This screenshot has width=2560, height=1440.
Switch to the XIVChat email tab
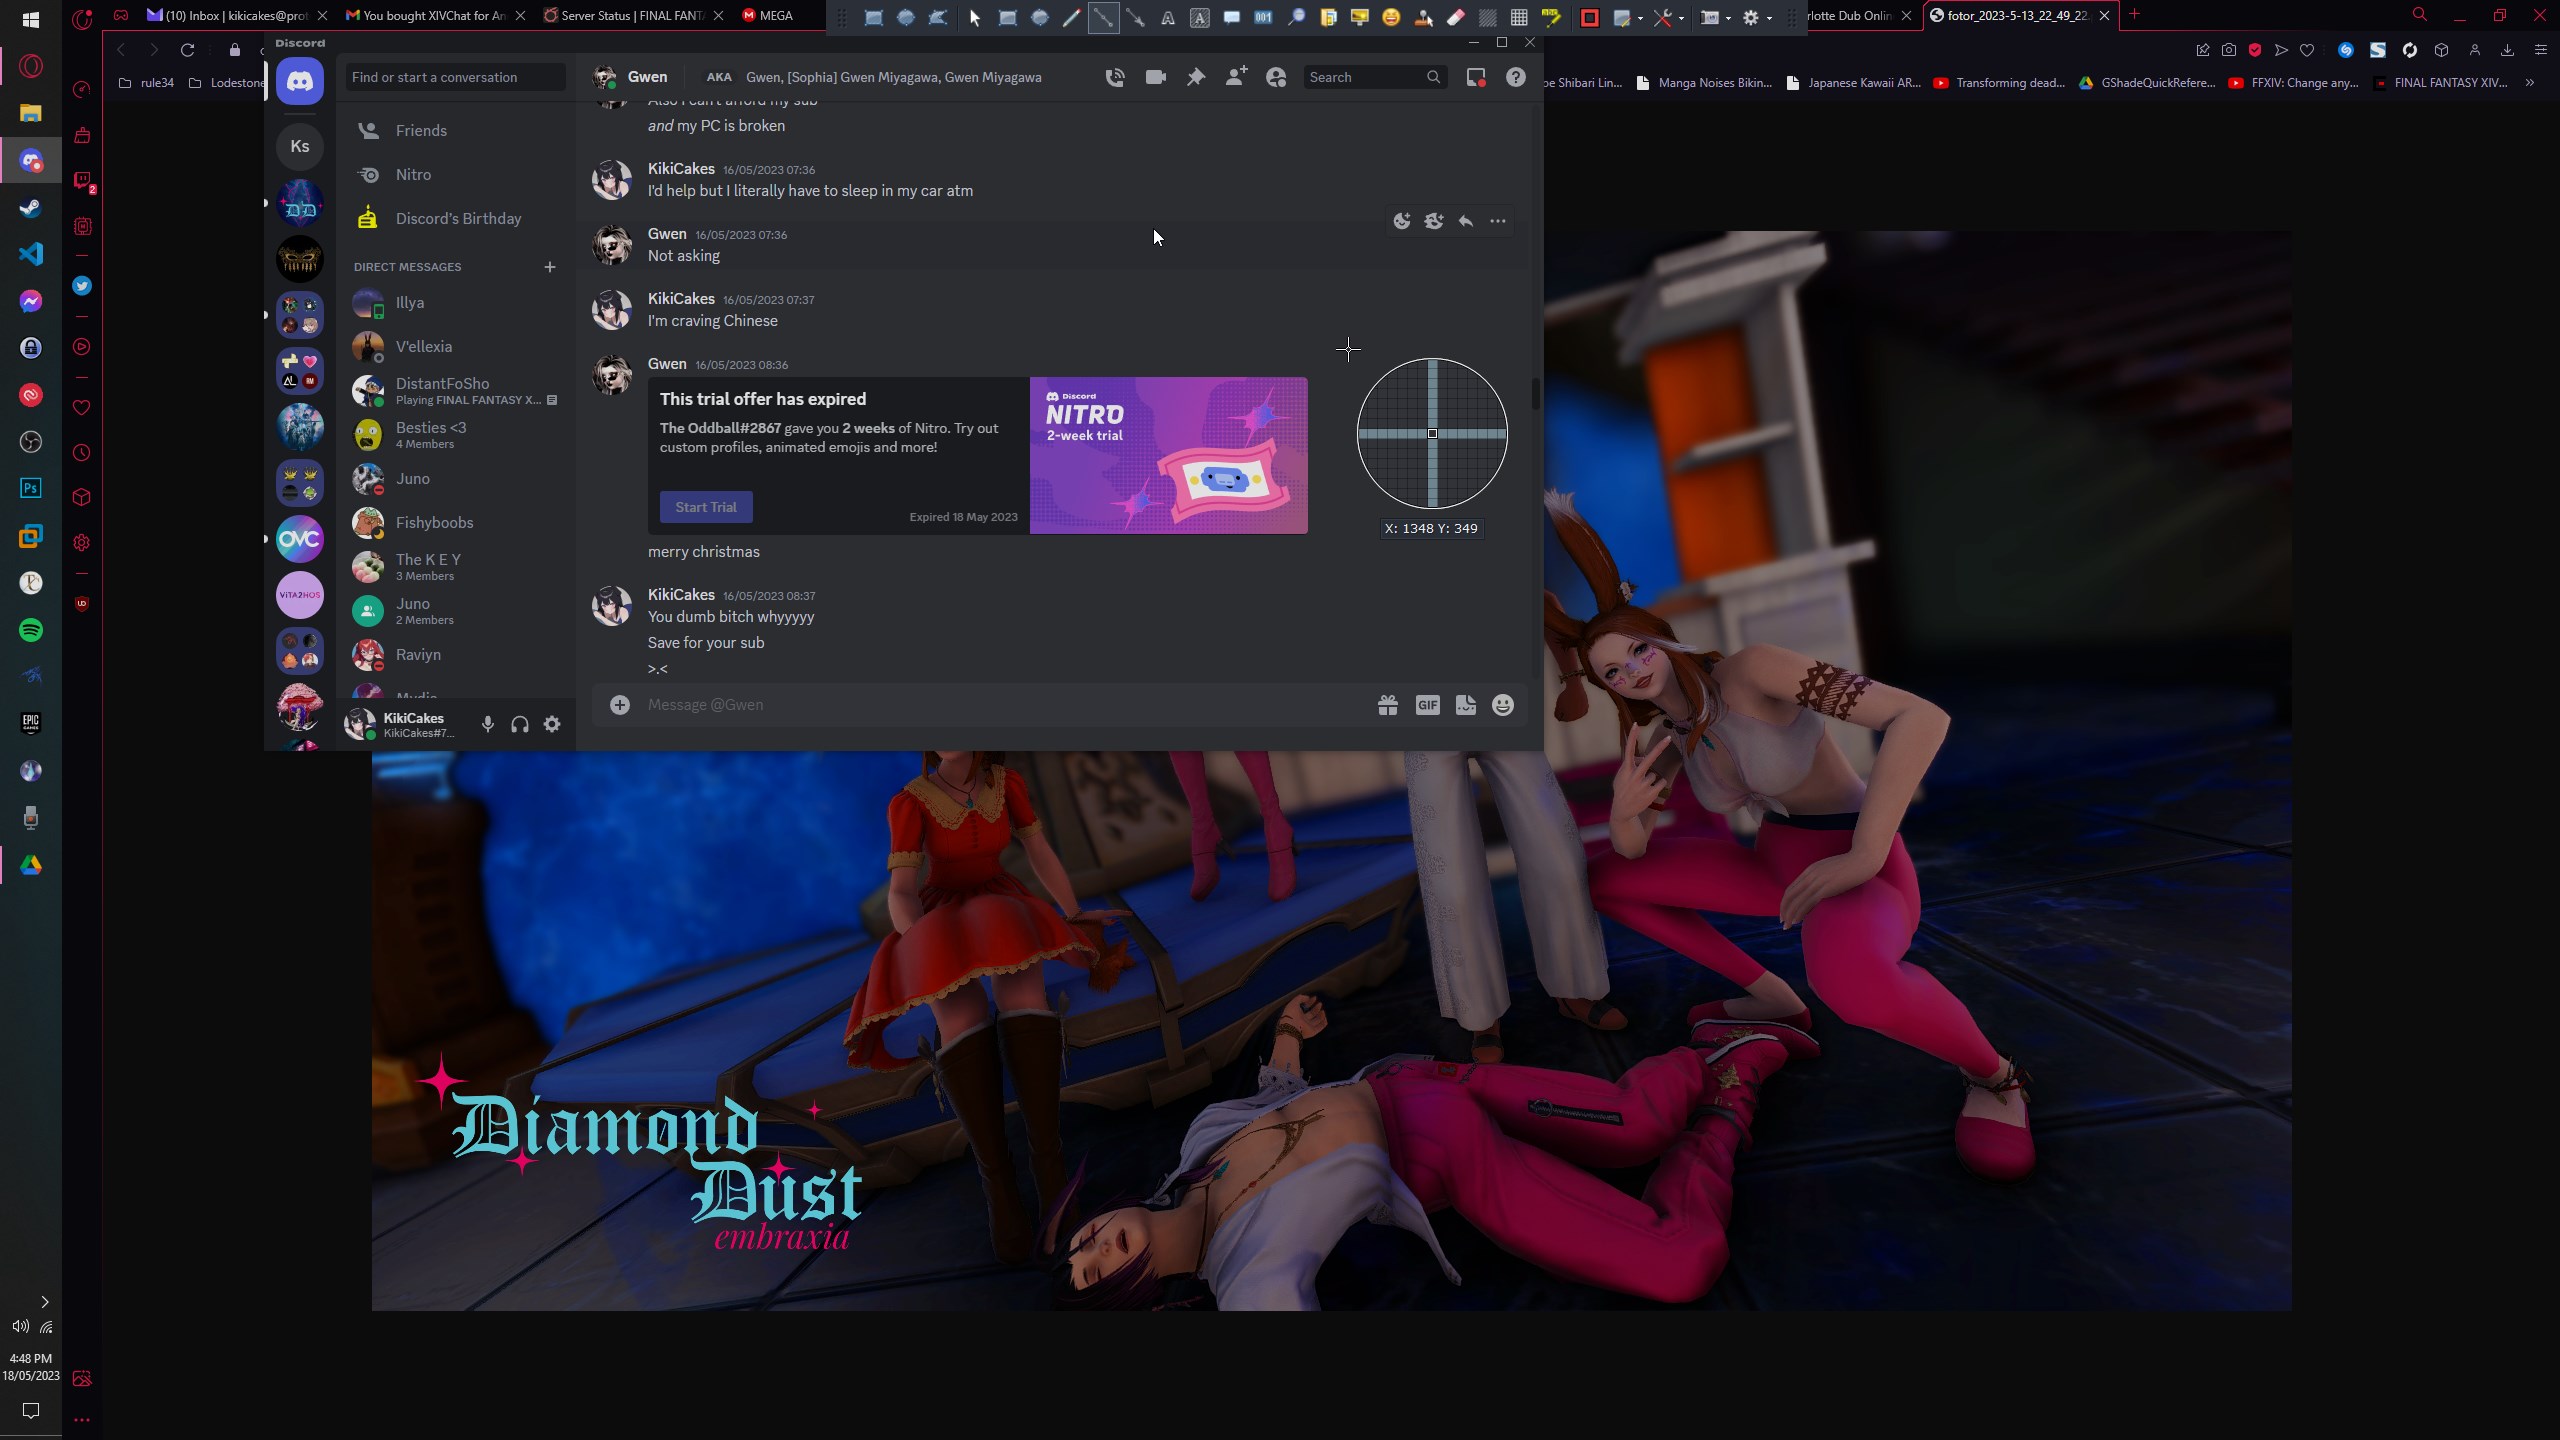434,15
